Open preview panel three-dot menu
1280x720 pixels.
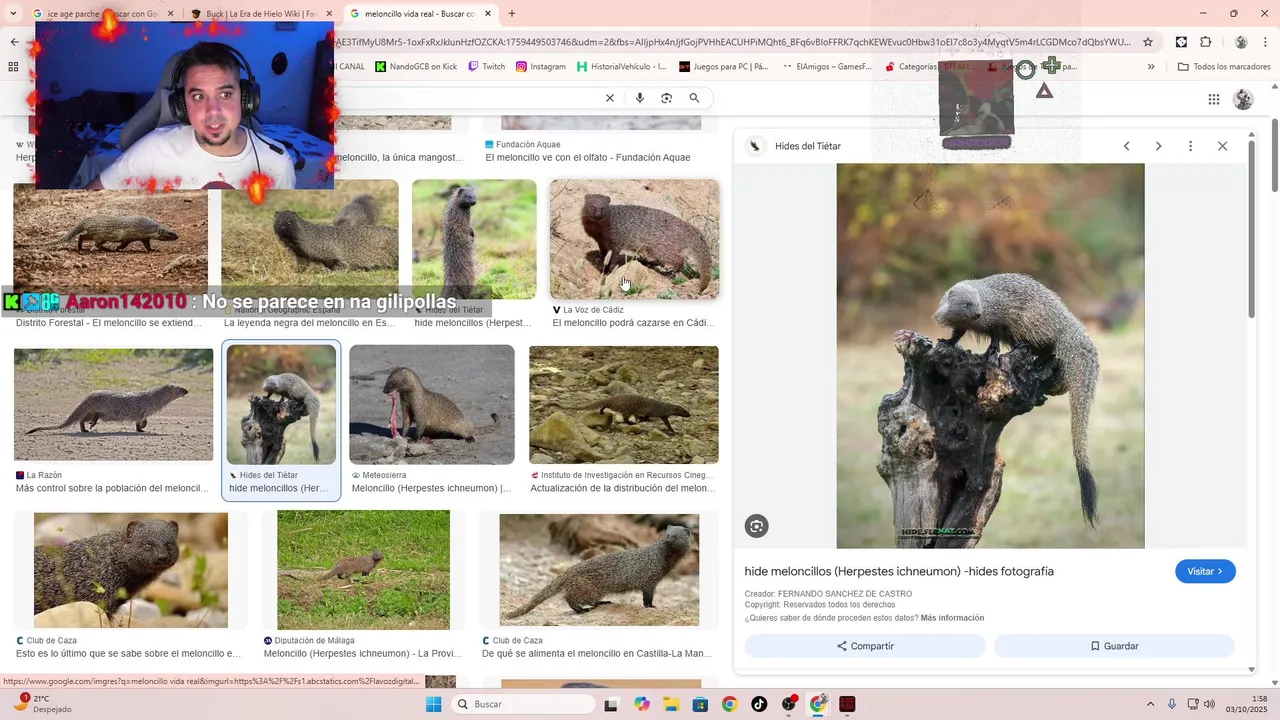click(1190, 146)
